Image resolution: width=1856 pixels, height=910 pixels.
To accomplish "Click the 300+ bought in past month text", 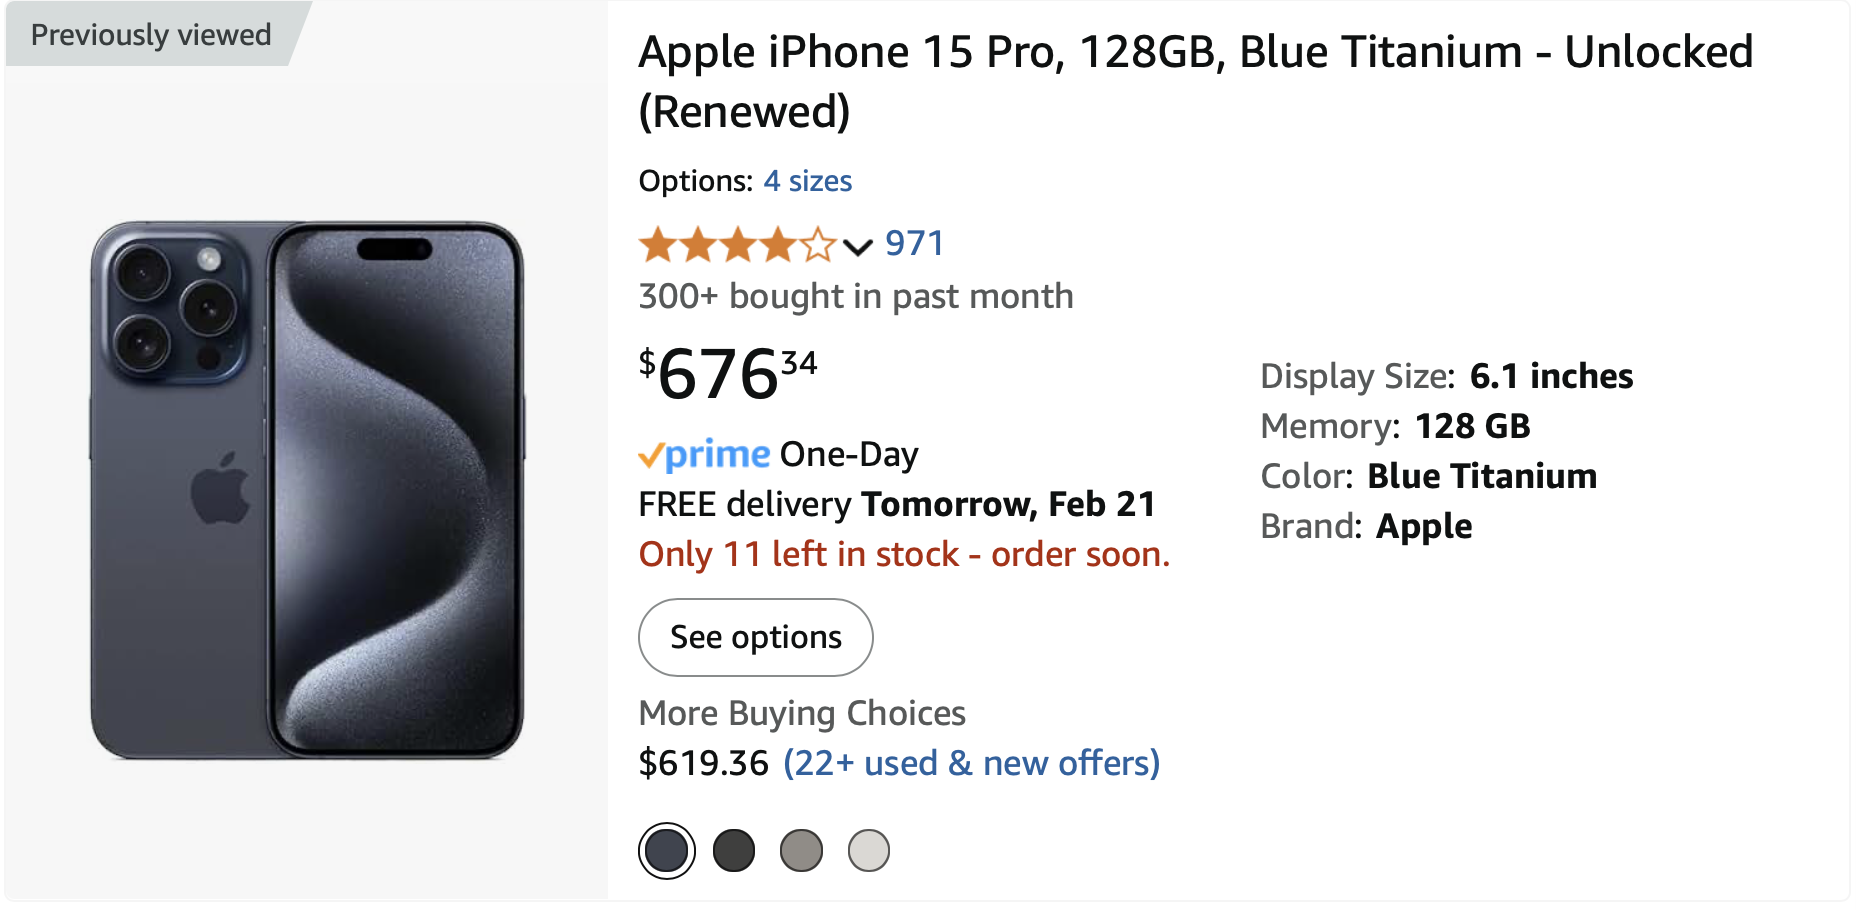I will click(x=855, y=297).
